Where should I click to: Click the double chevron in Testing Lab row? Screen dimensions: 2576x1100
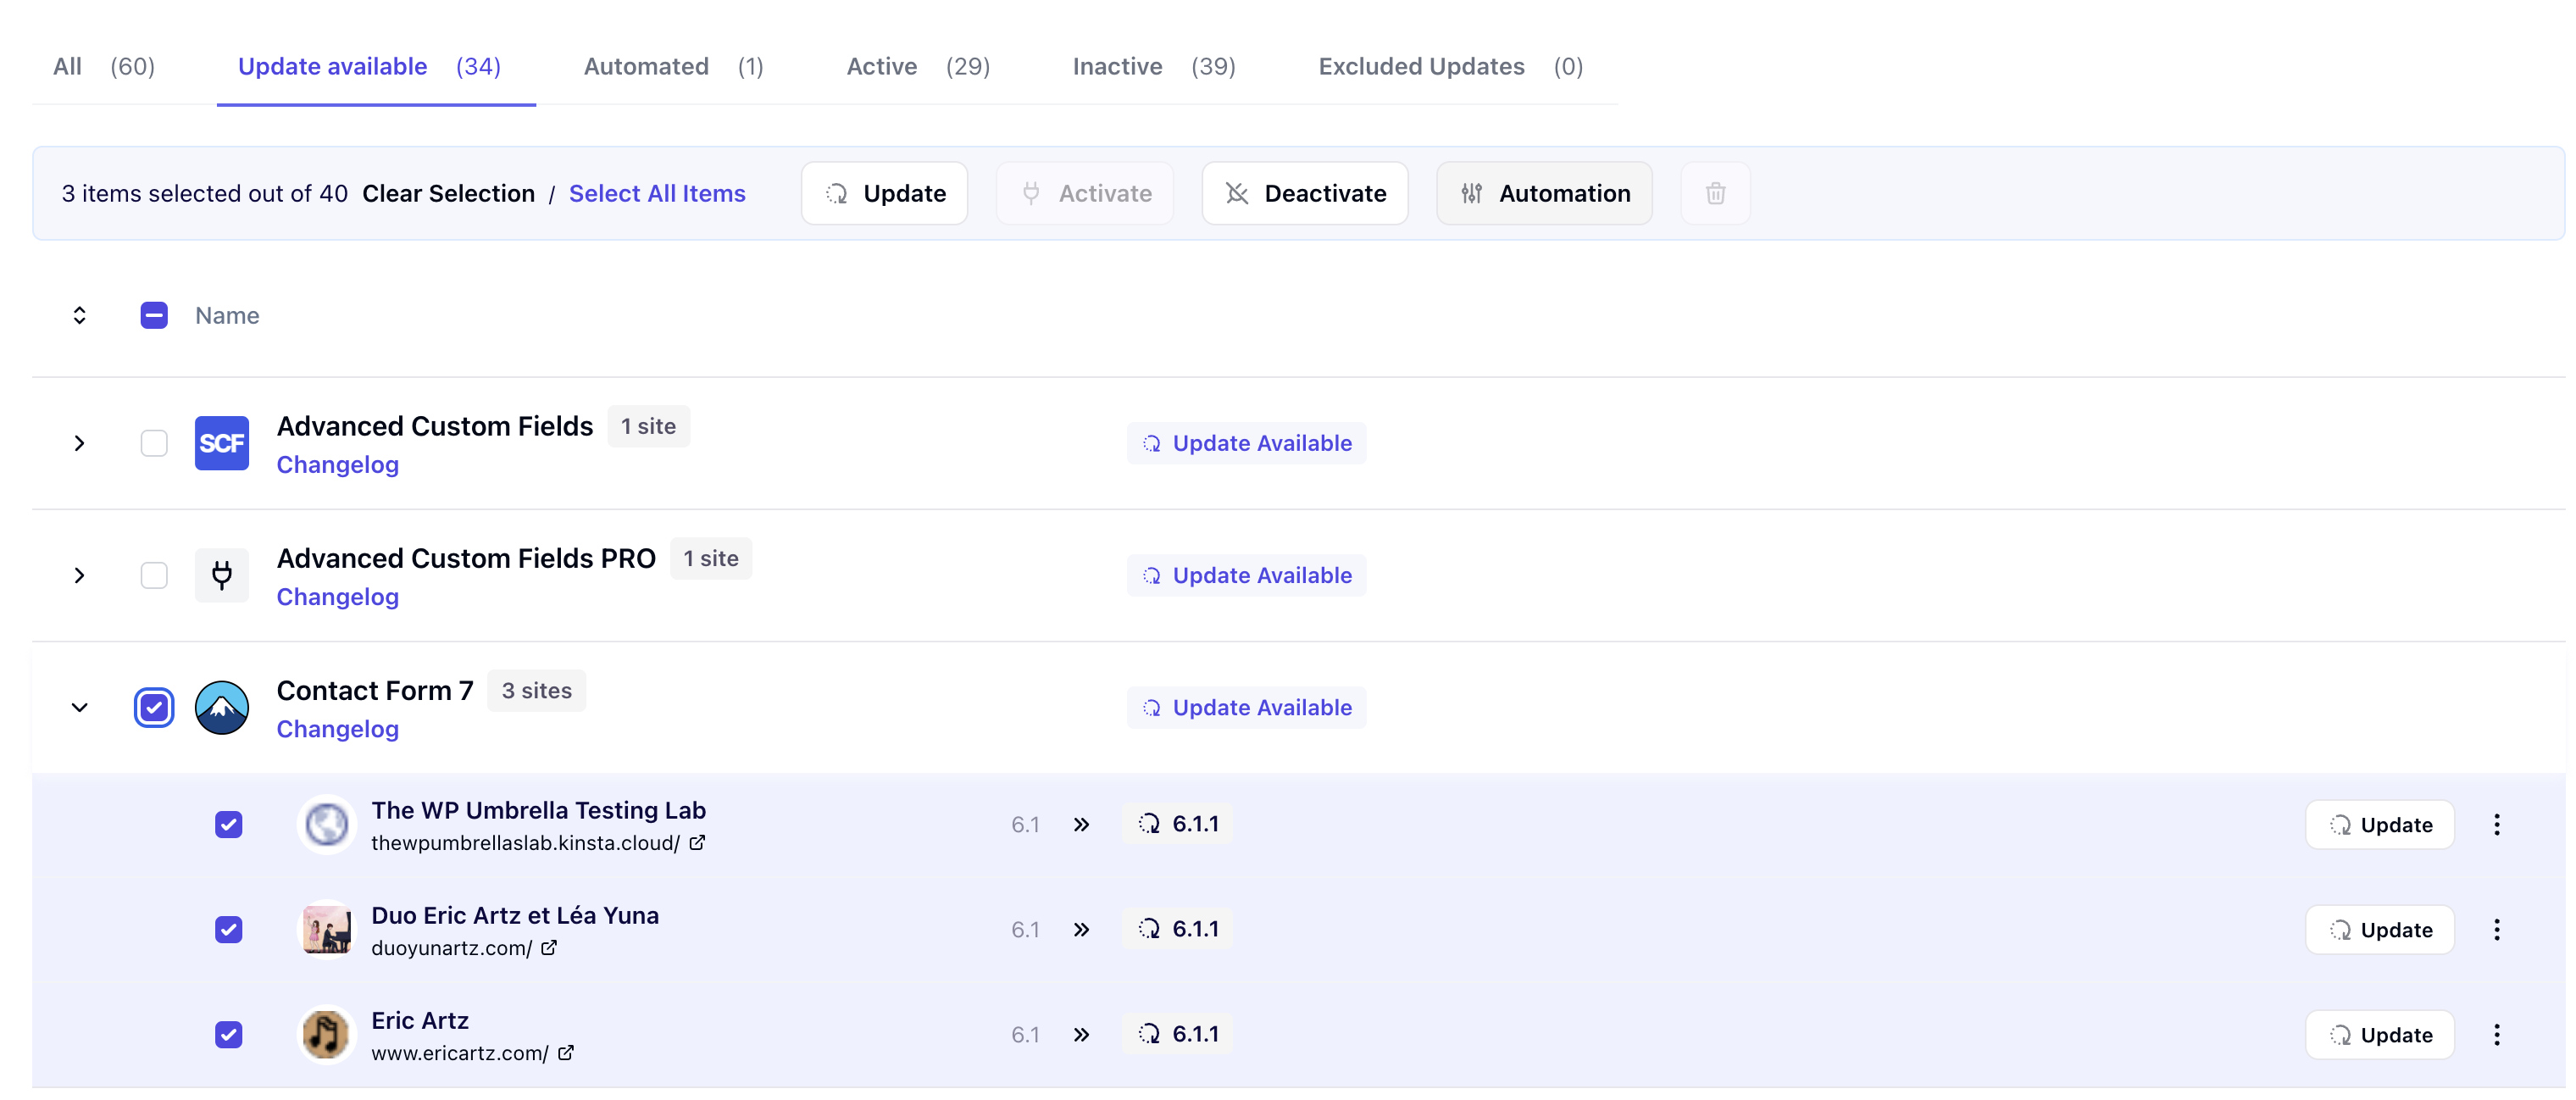(x=1081, y=825)
